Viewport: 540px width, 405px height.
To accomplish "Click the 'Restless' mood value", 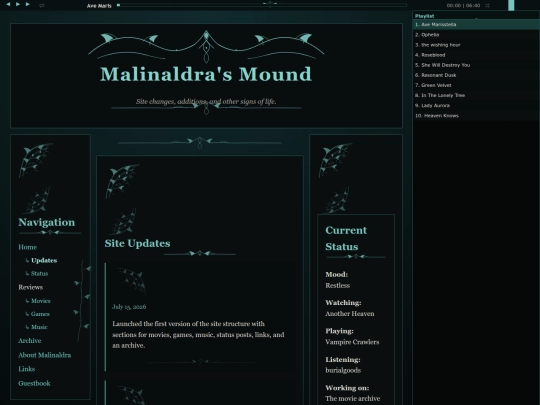I will 338,285.
